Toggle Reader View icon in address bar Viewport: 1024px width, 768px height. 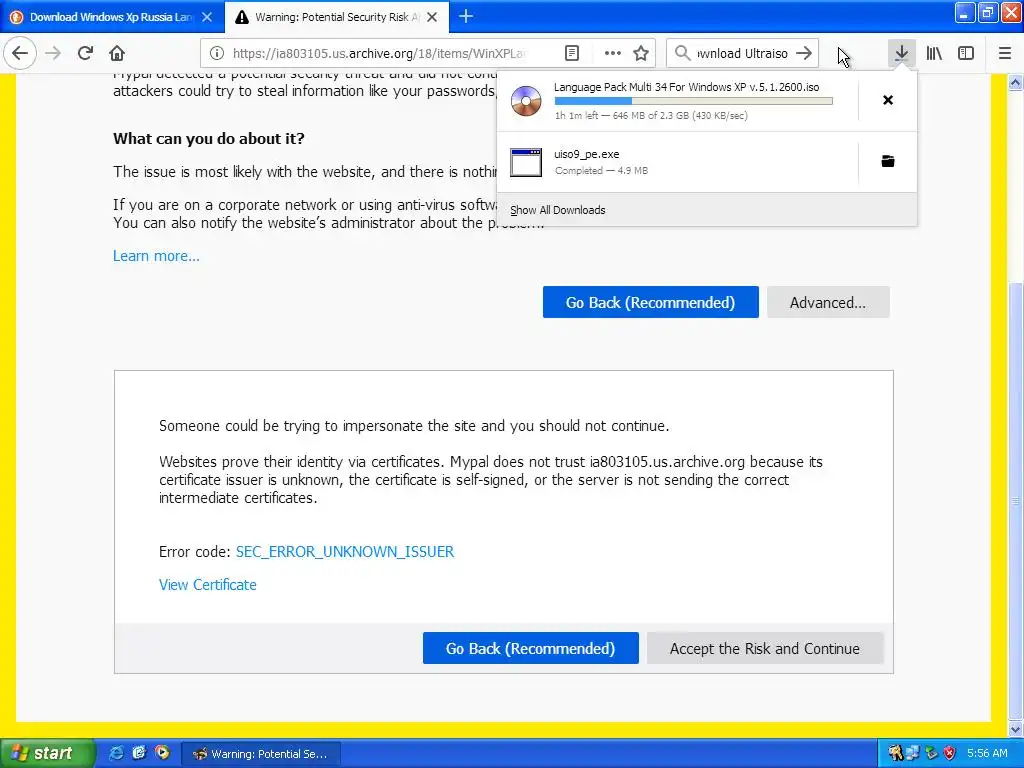click(x=572, y=53)
